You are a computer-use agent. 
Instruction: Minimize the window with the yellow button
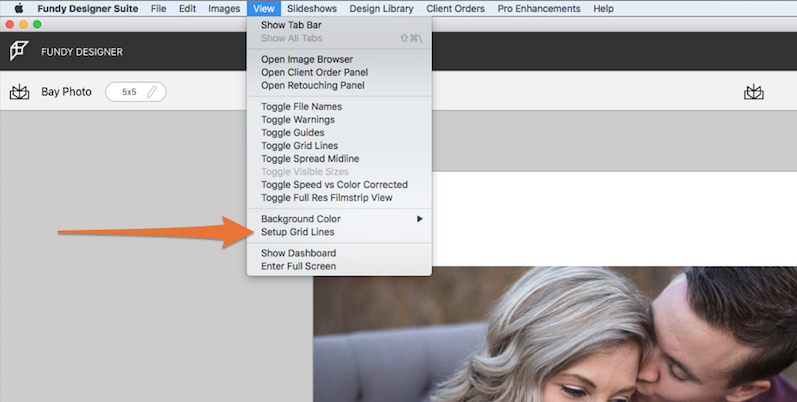coord(23,24)
